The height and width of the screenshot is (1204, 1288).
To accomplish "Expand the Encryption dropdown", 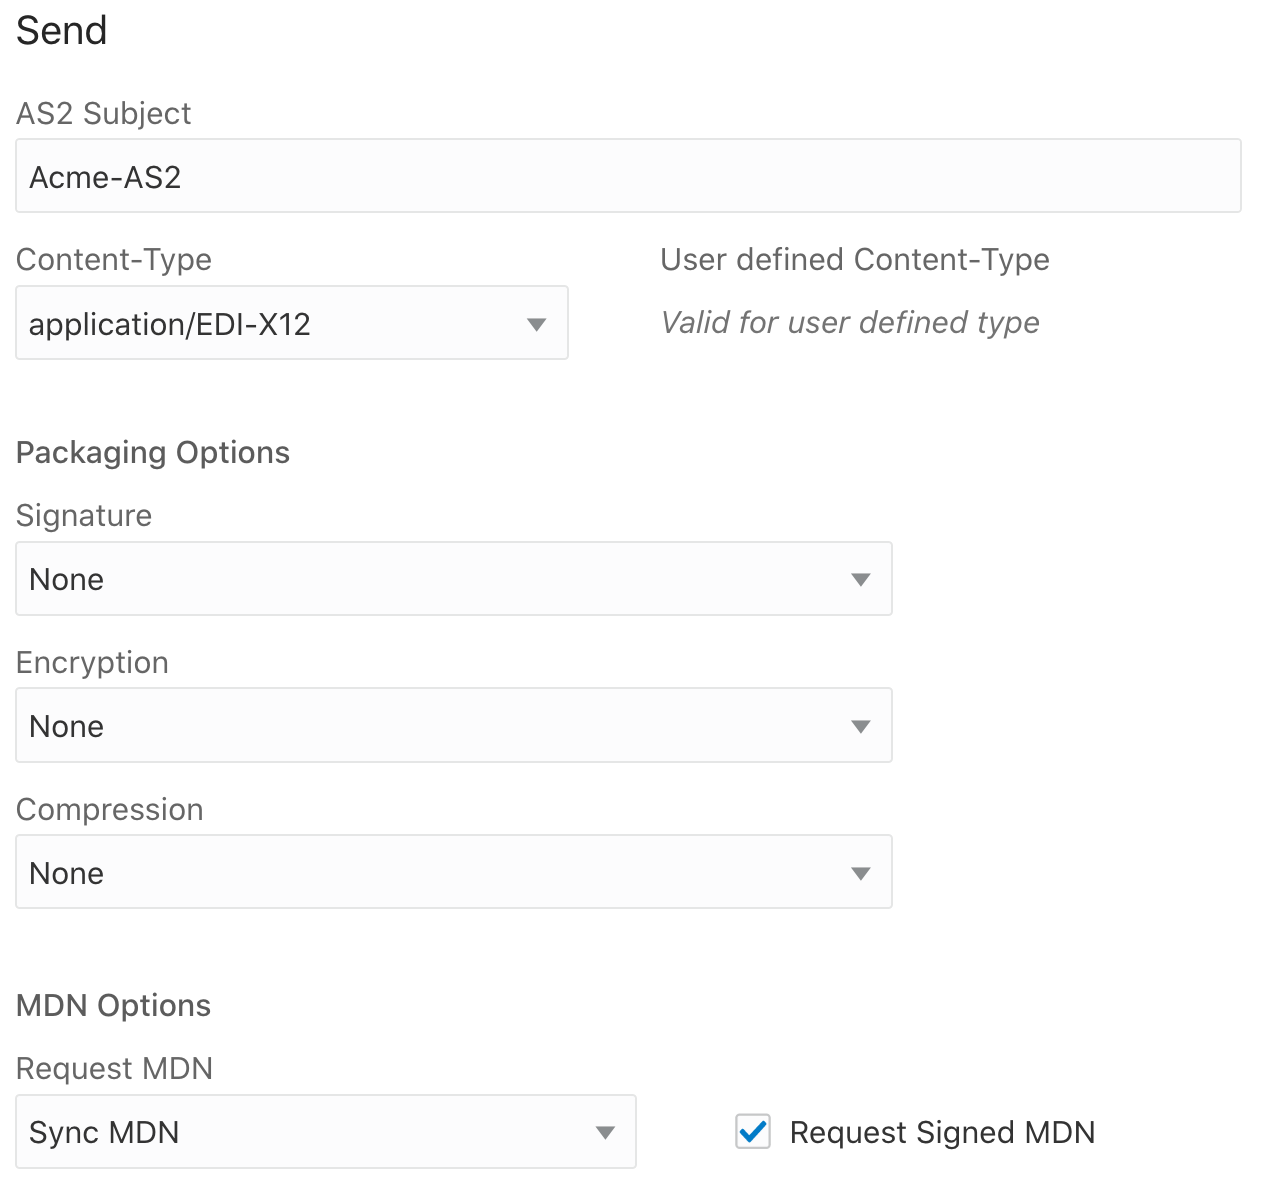I will tap(430, 726).
